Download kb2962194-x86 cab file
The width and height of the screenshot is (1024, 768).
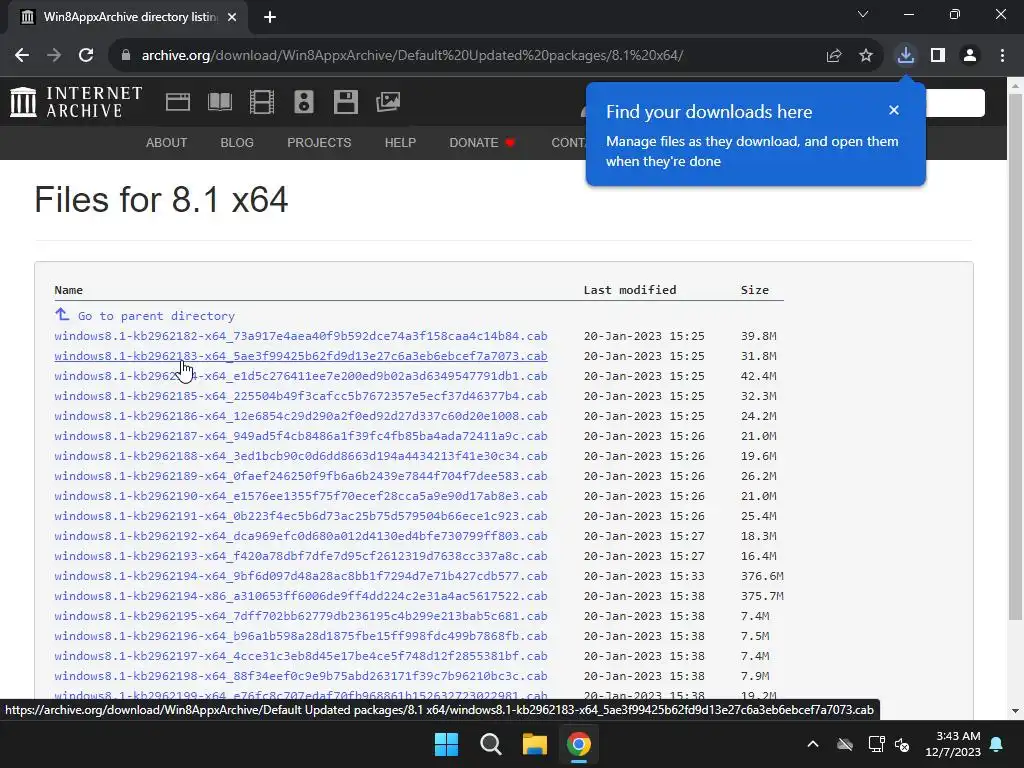coord(300,596)
